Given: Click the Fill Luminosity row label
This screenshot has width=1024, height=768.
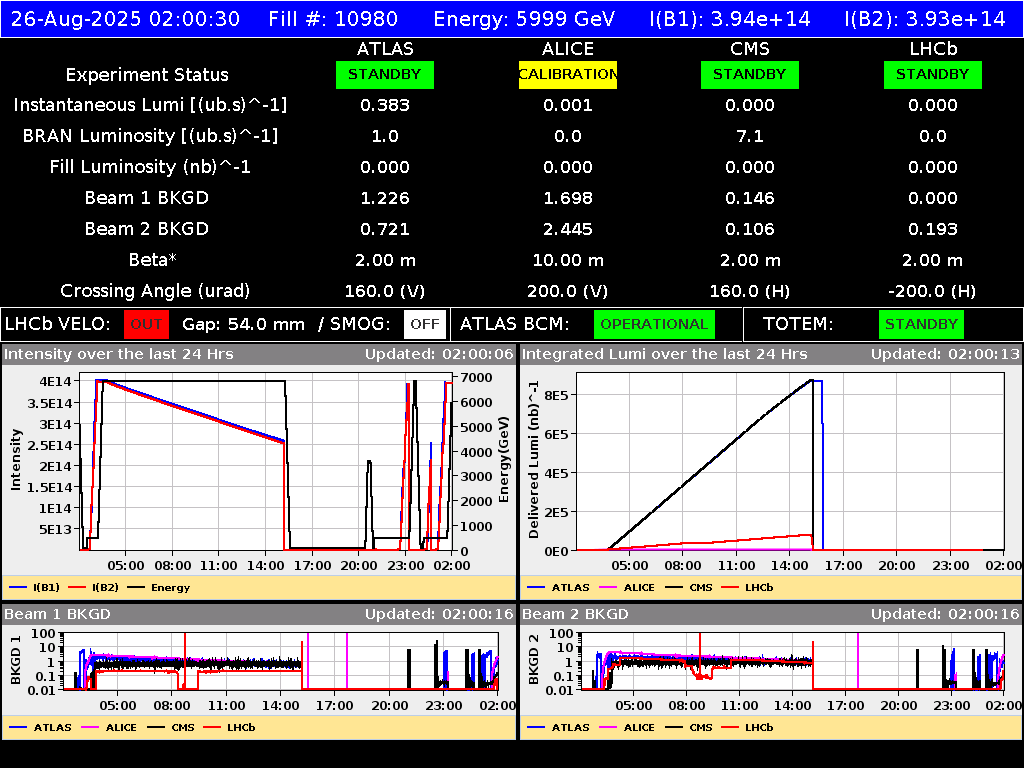Looking at the screenshot, I should point(150,167).
